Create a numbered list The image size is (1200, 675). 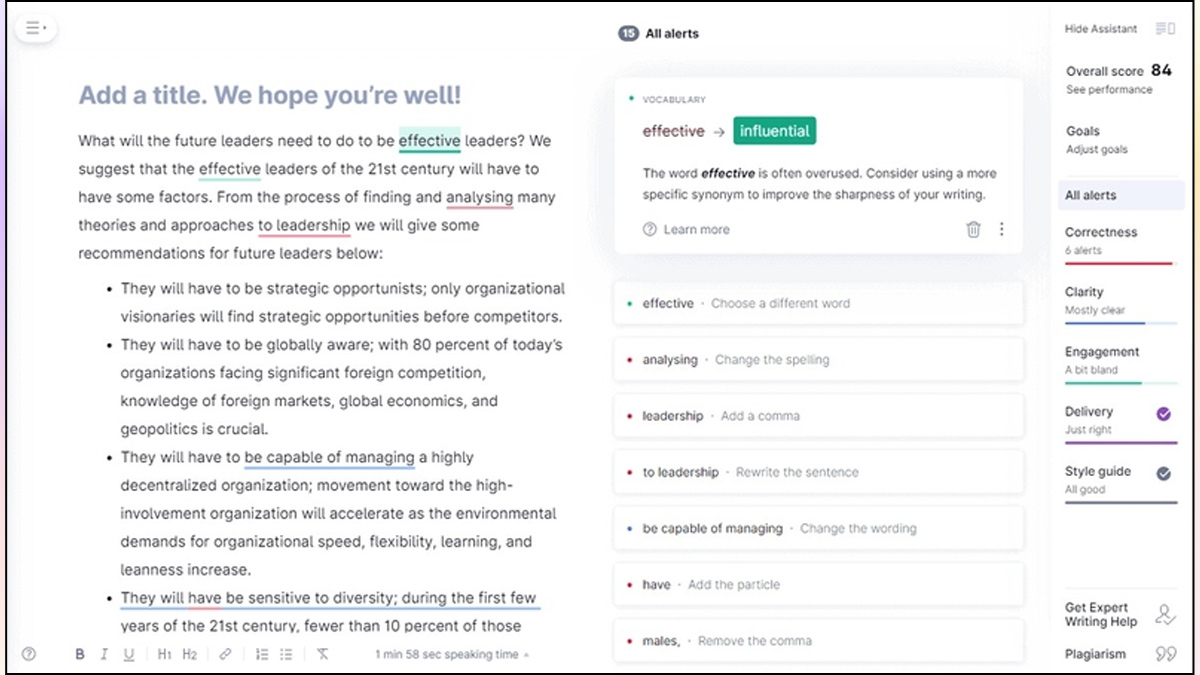(262, 654)
